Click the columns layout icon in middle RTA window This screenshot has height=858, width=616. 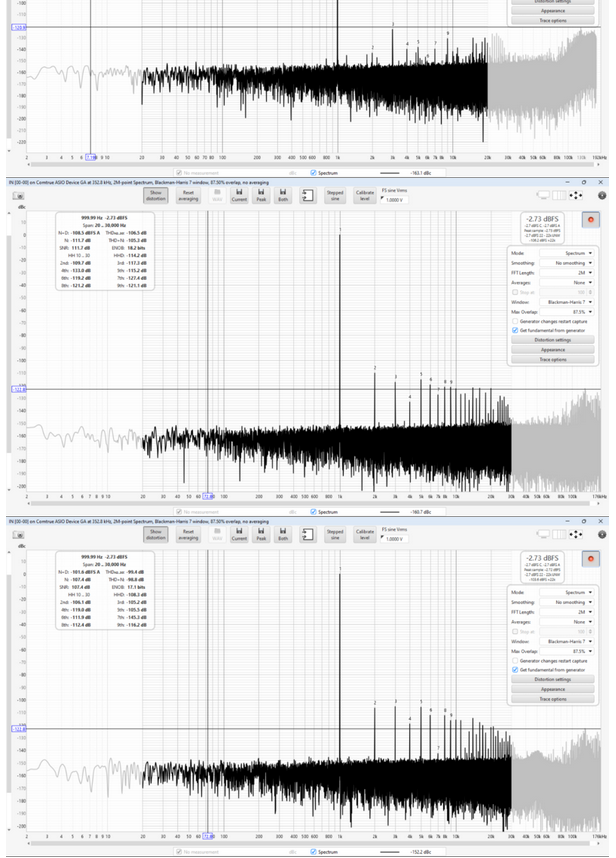coord(559,195)
